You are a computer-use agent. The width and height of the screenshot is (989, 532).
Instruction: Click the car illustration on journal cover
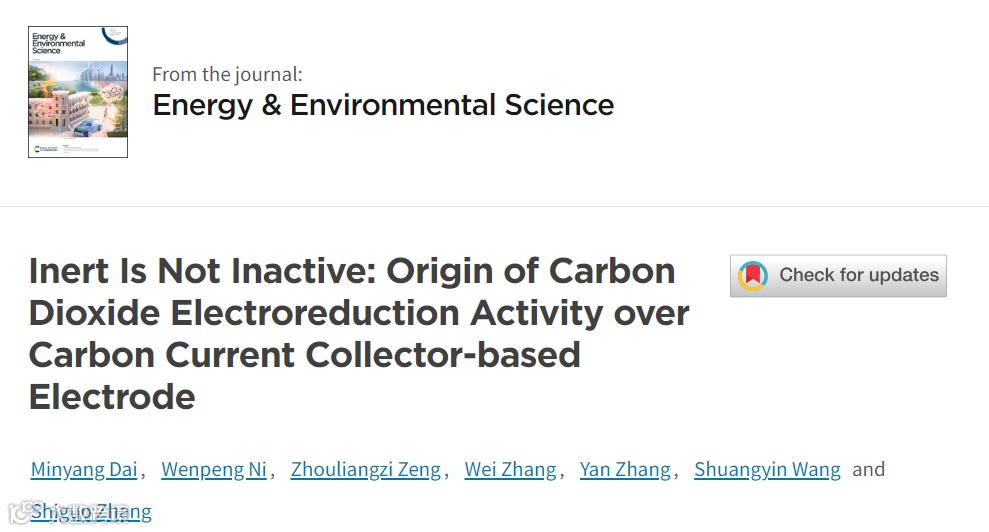pos(88,126)
